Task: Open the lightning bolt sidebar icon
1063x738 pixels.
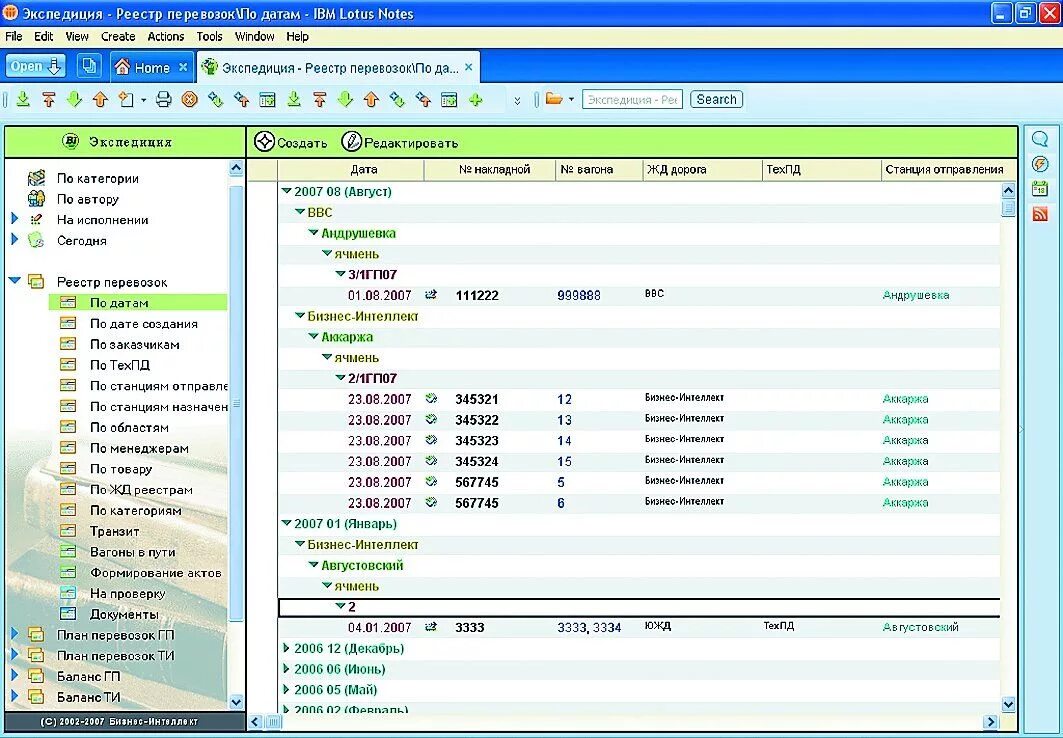Action: tap(1040, 164)
